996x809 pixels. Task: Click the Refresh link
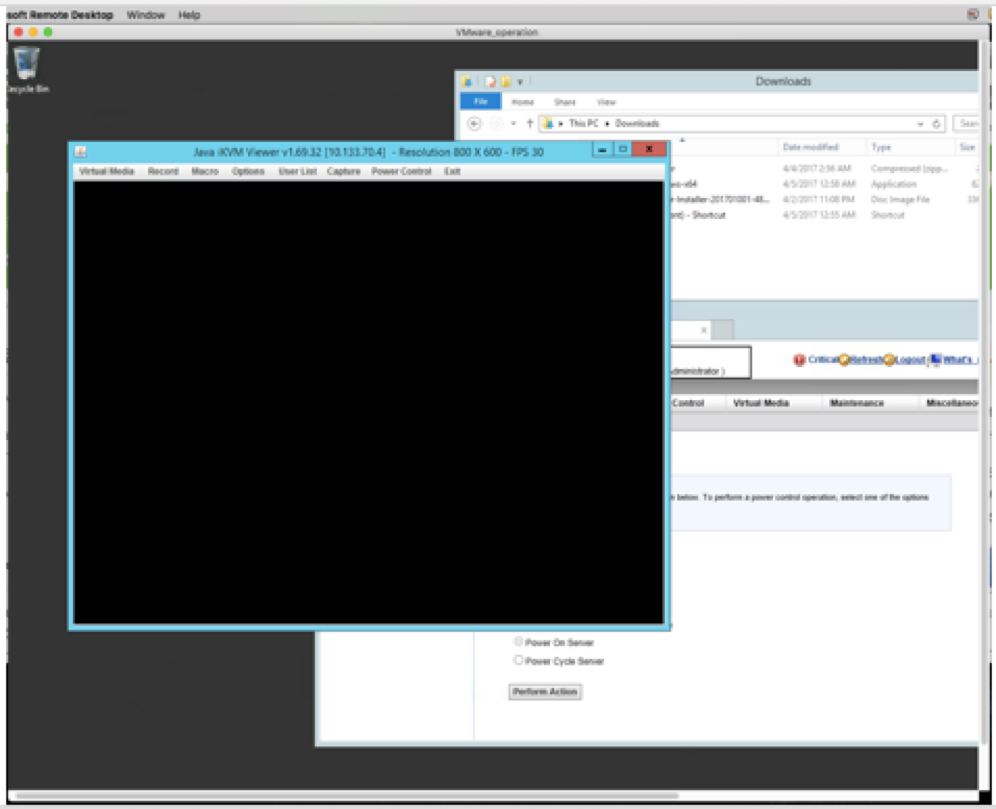[866, 359]
